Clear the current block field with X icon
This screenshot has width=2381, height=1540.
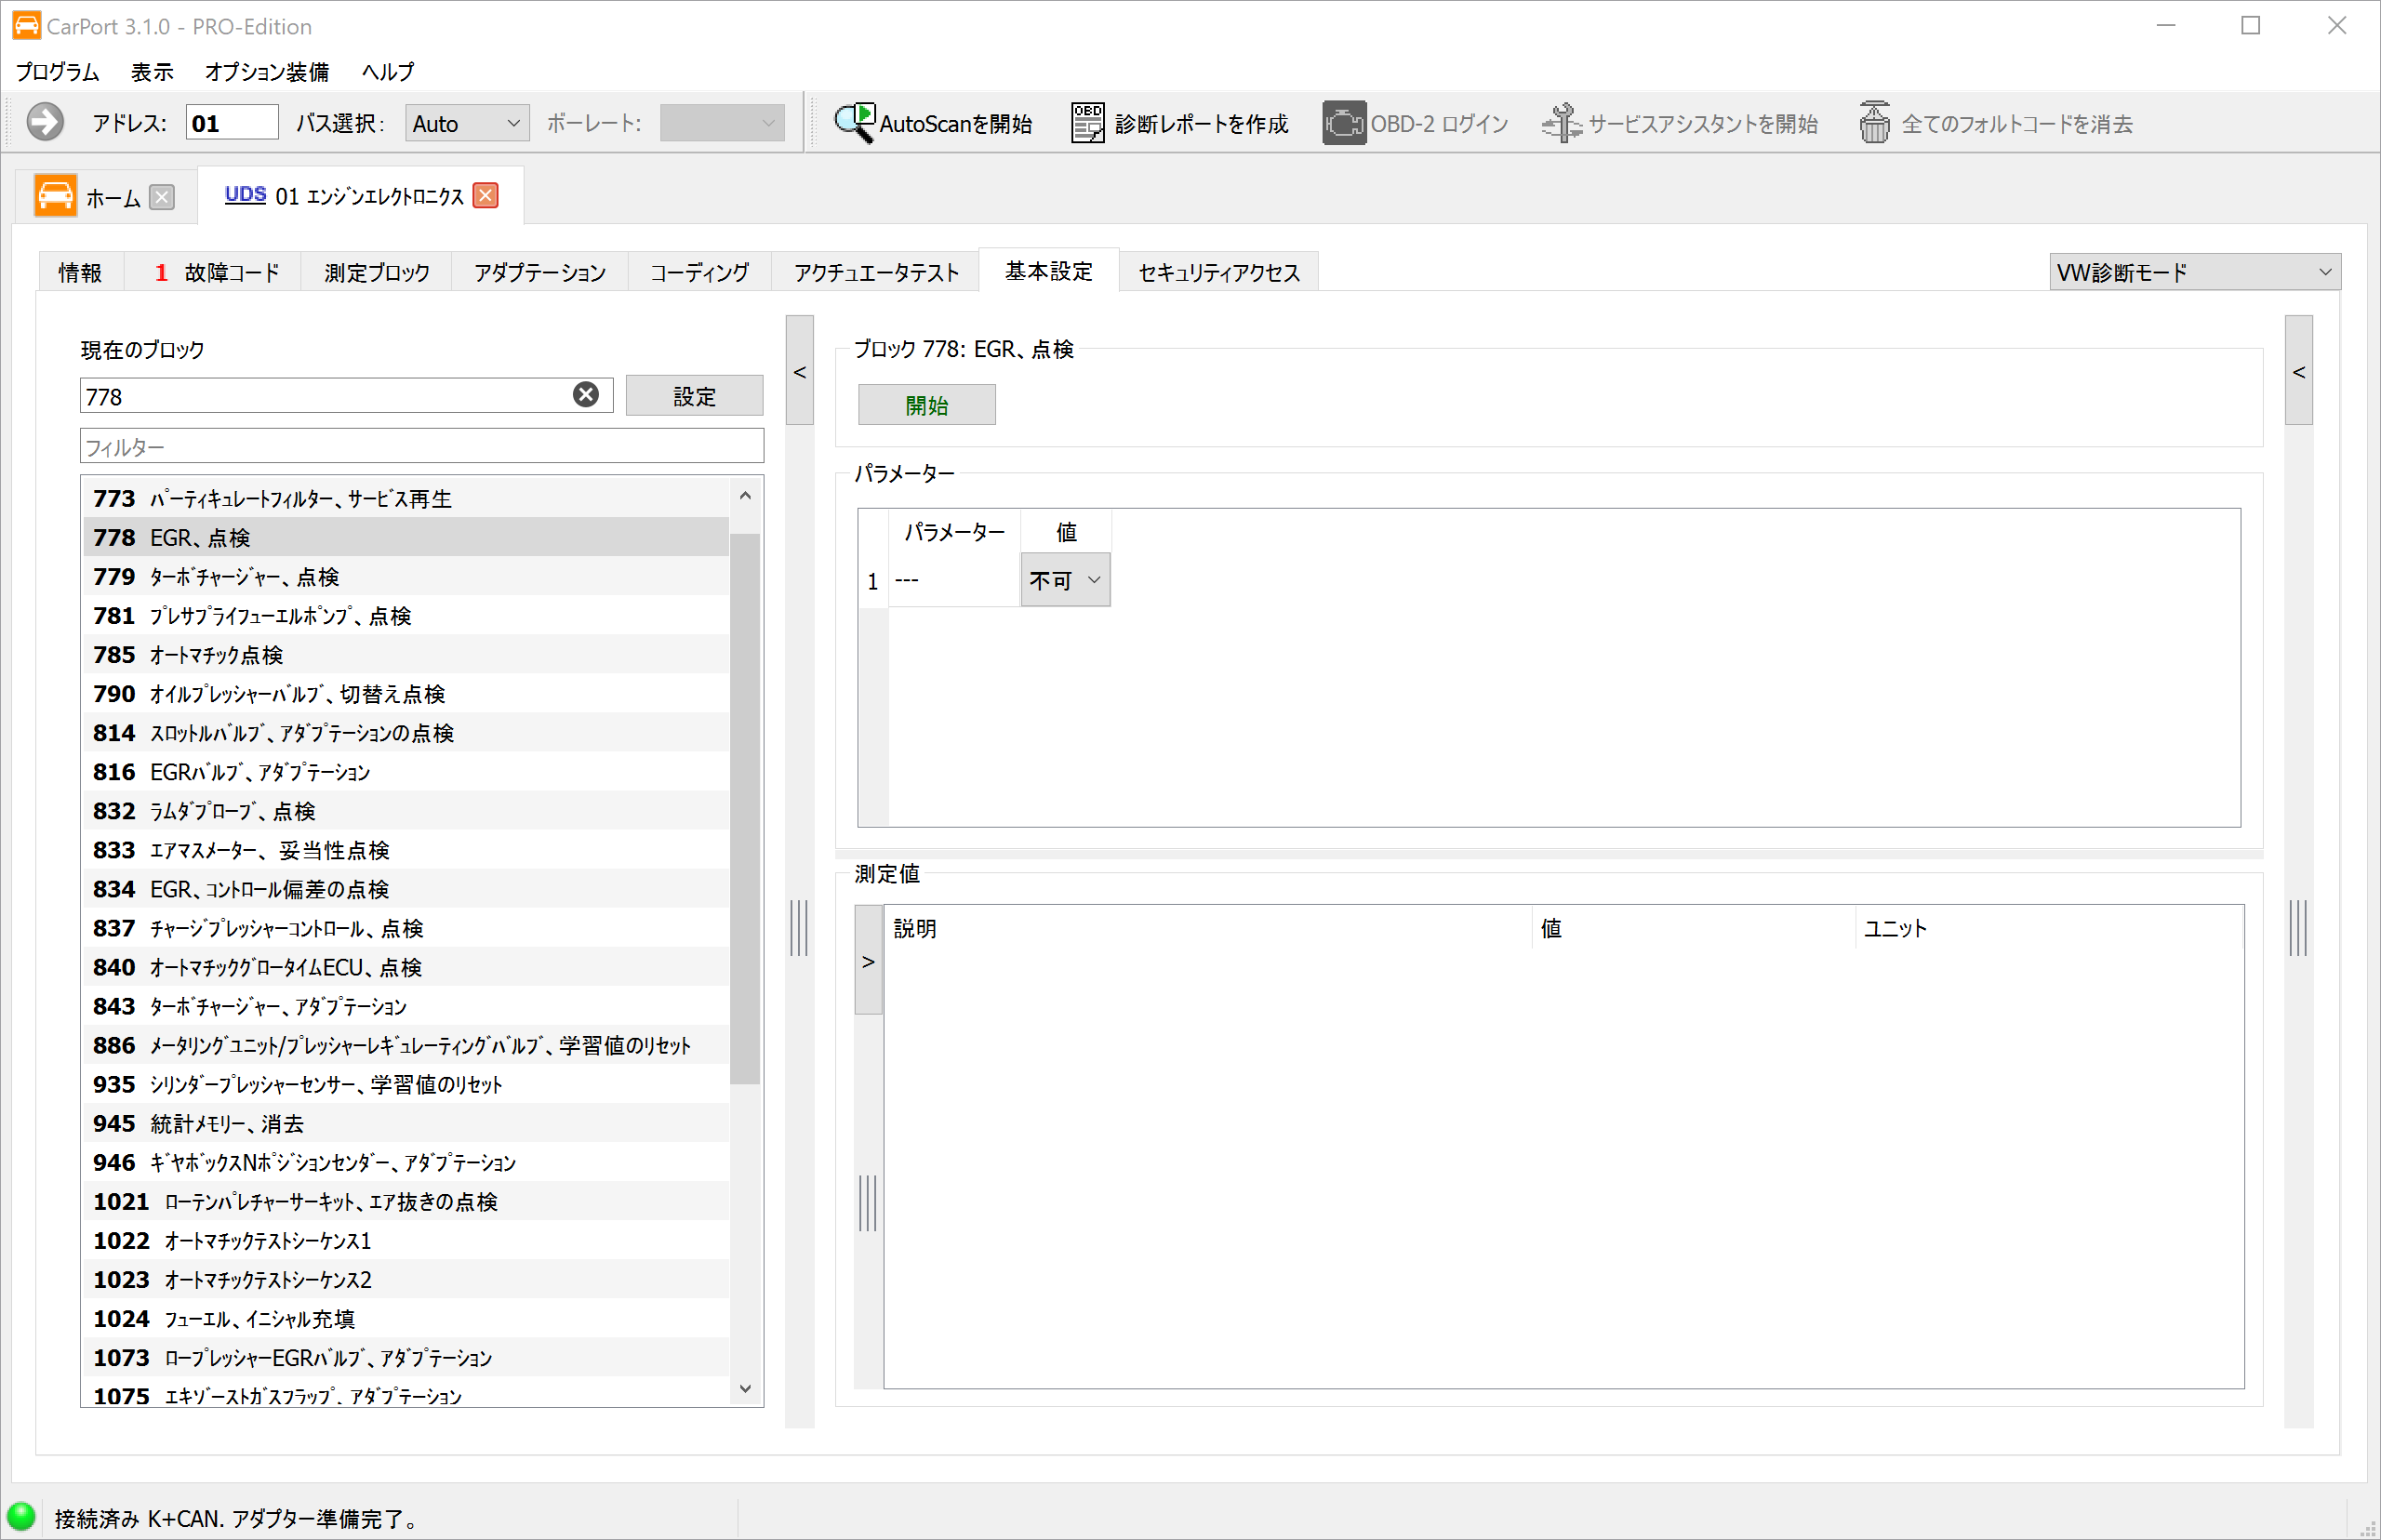pos(586,395)
